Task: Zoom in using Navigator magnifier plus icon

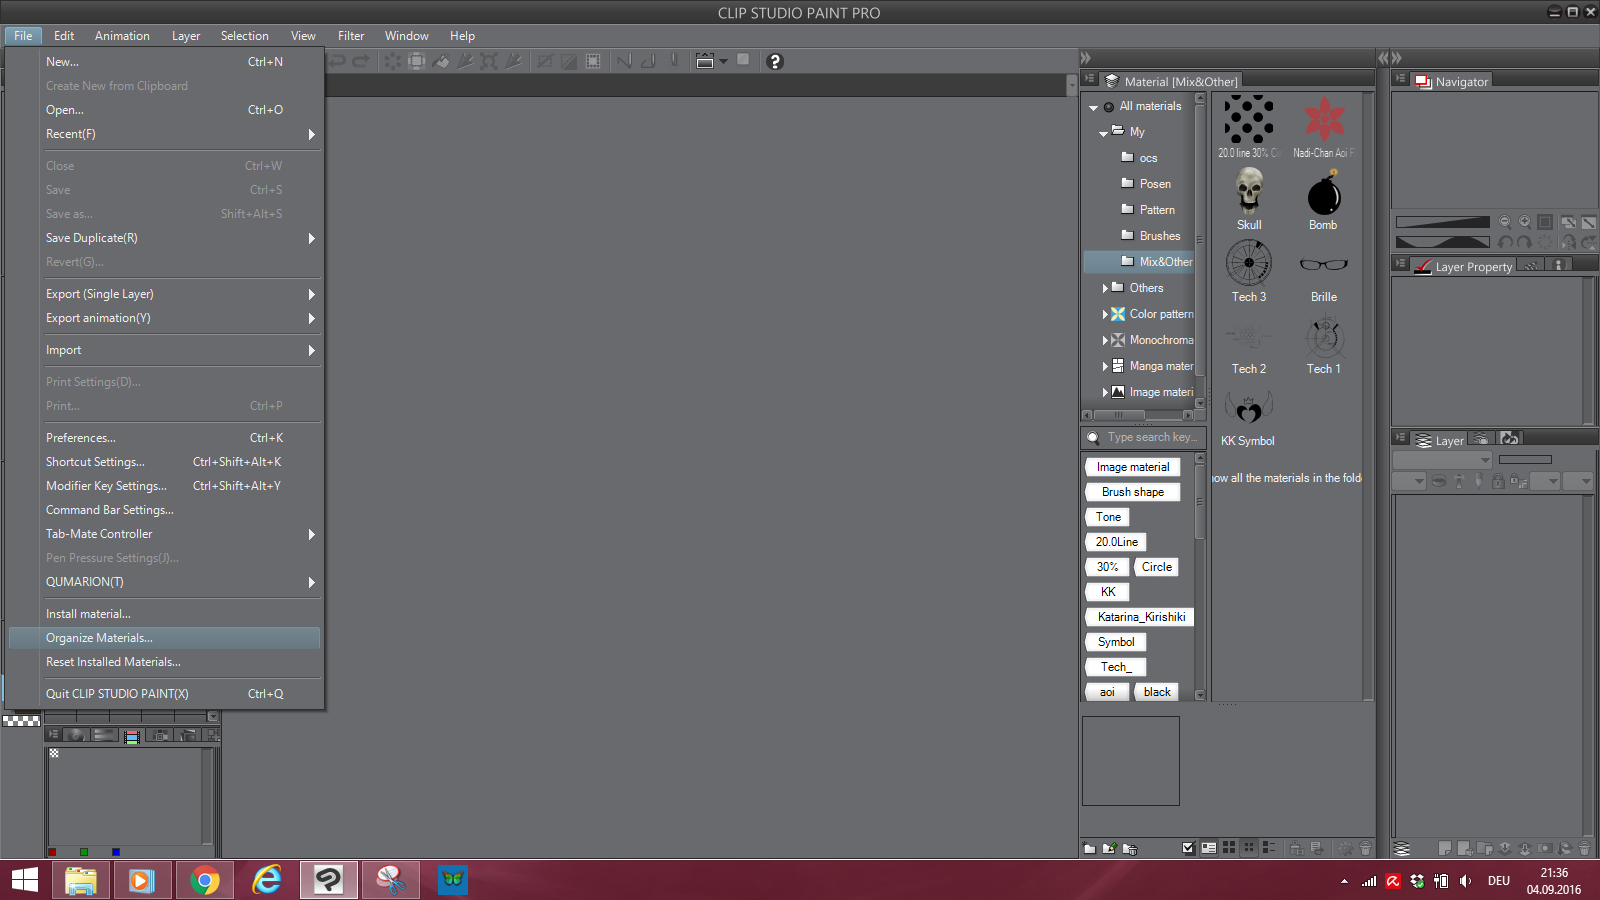Action: [x=1523, y=223]
